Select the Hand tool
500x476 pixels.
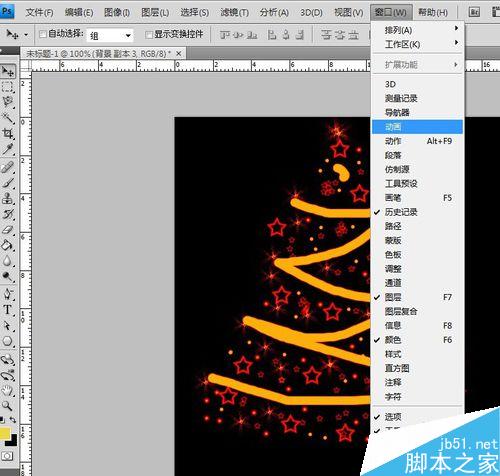point(7,390)
